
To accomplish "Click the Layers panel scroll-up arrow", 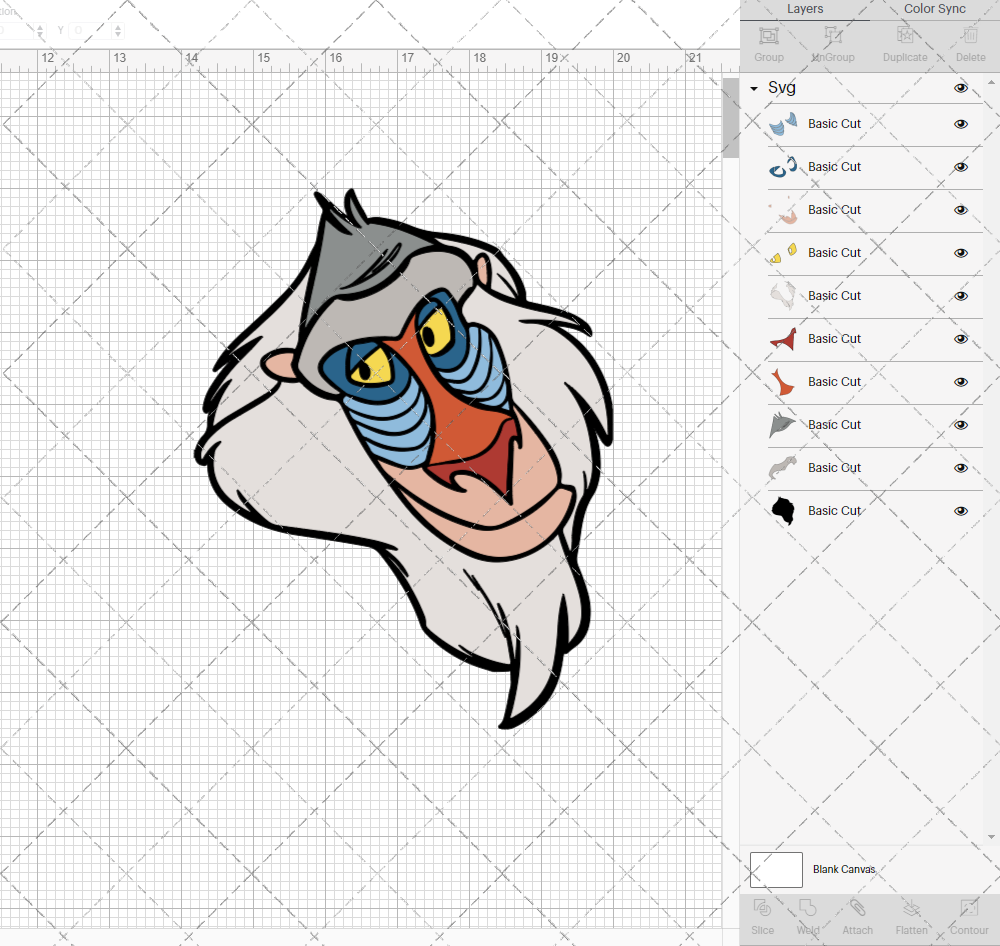I will coord(990,83).
